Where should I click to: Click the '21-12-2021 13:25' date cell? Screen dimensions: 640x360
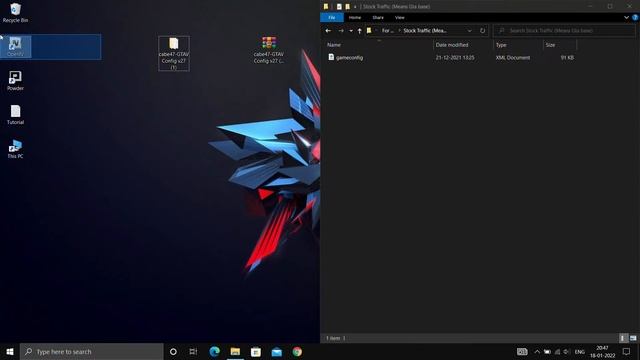tap(455, 58)
